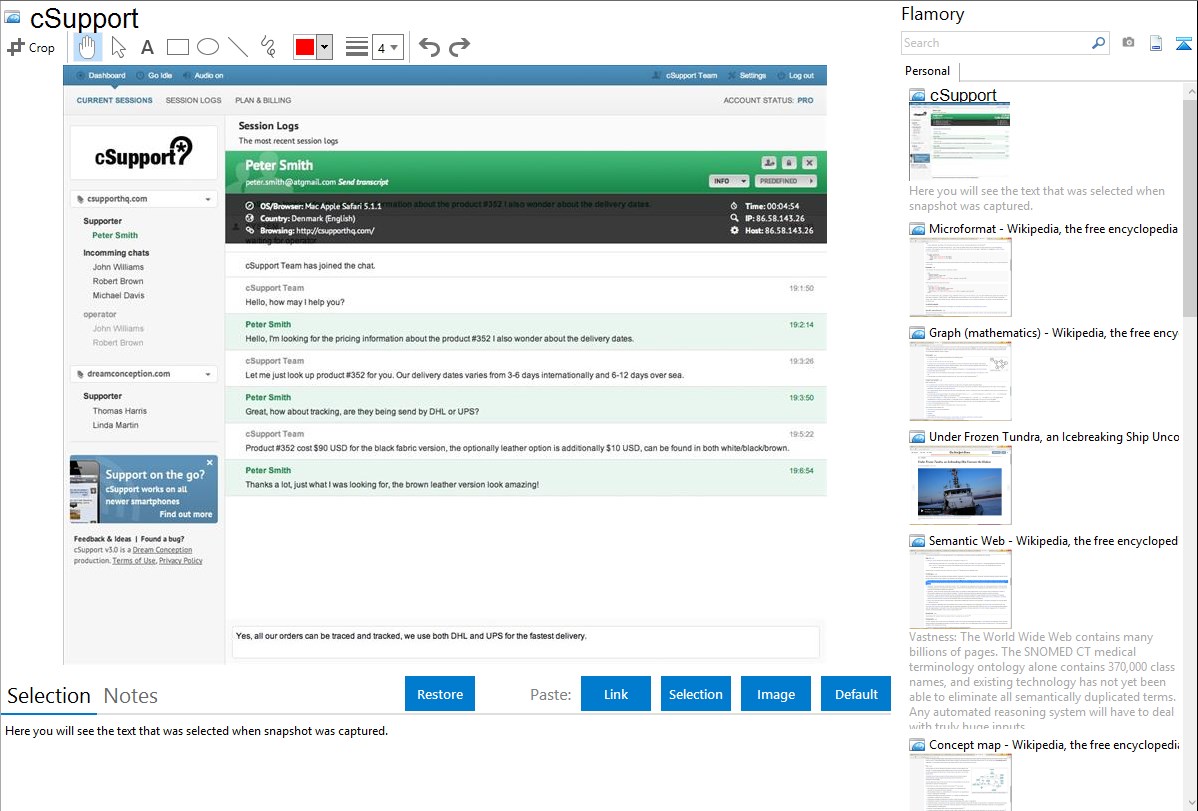Toggle the Go idle status
Screen dimensions: 1198x811
coord(154,76)
